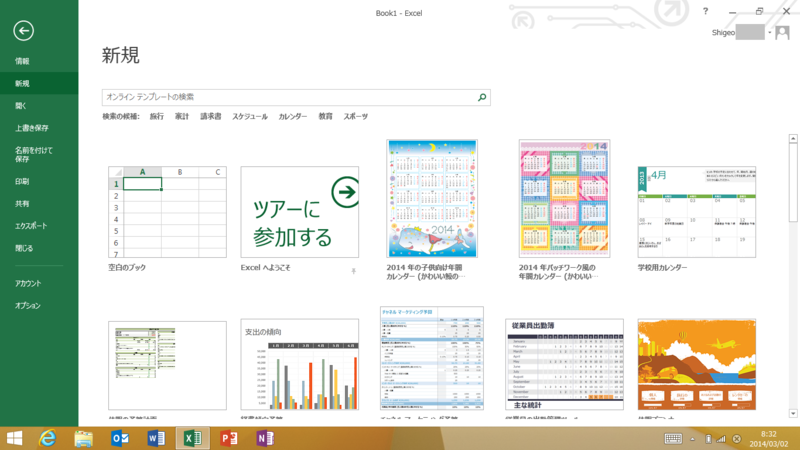Screen dimensions: 800x450
Task: Click the back arrow circle icon
Action: [23, 31]
